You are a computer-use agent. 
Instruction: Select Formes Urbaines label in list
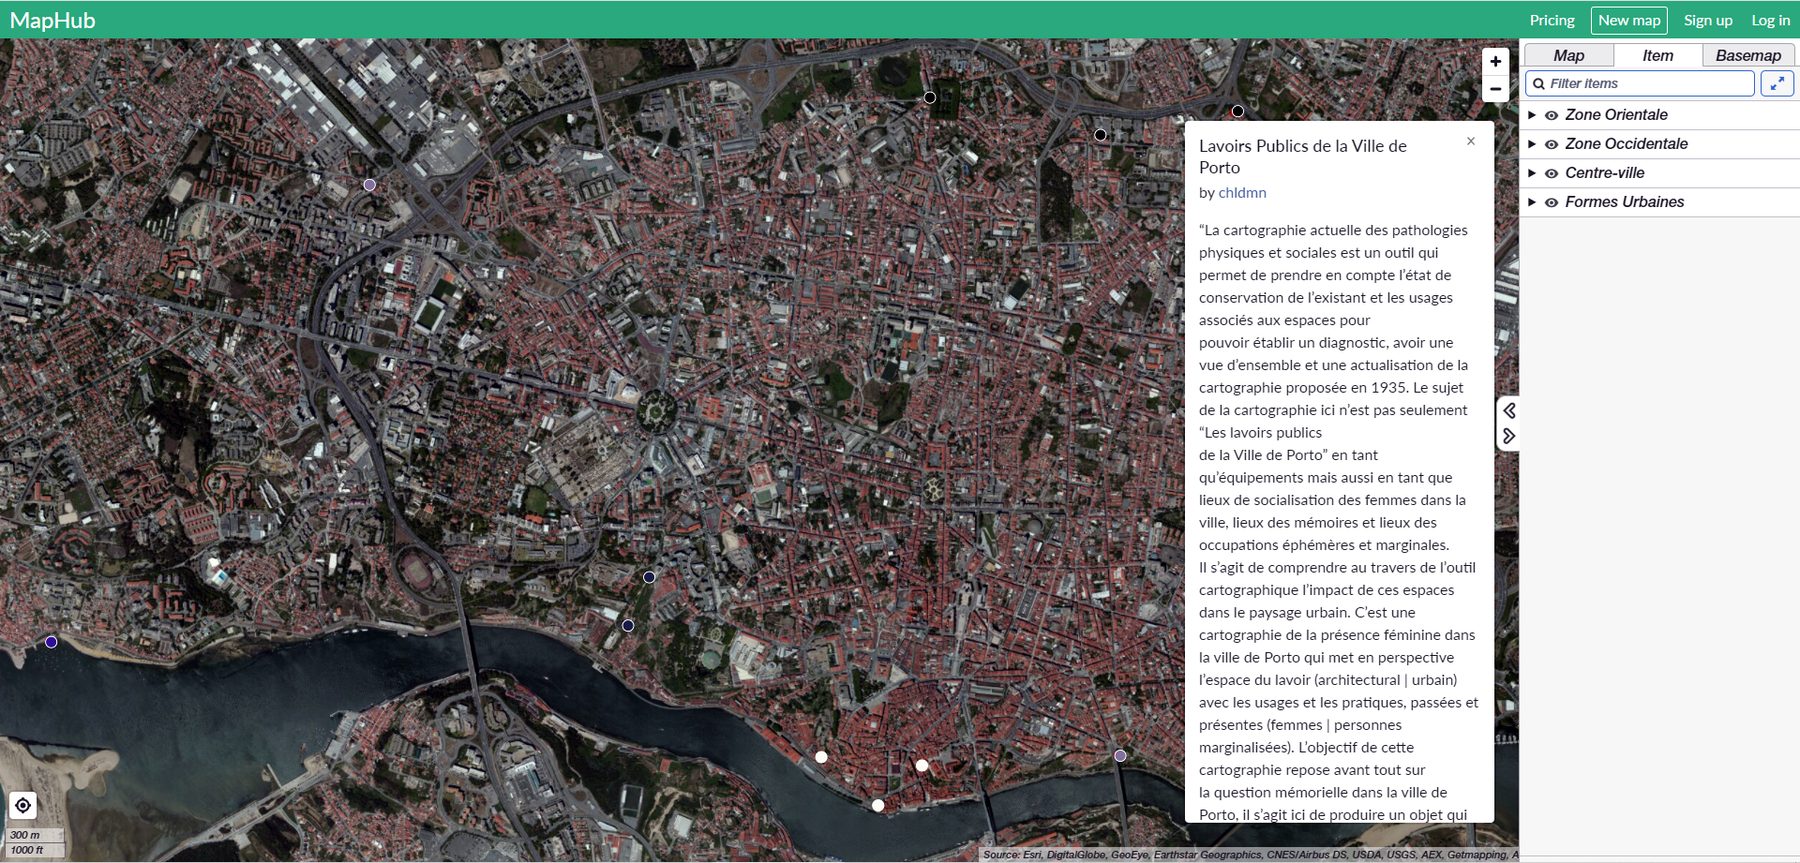click(1624, 202)
